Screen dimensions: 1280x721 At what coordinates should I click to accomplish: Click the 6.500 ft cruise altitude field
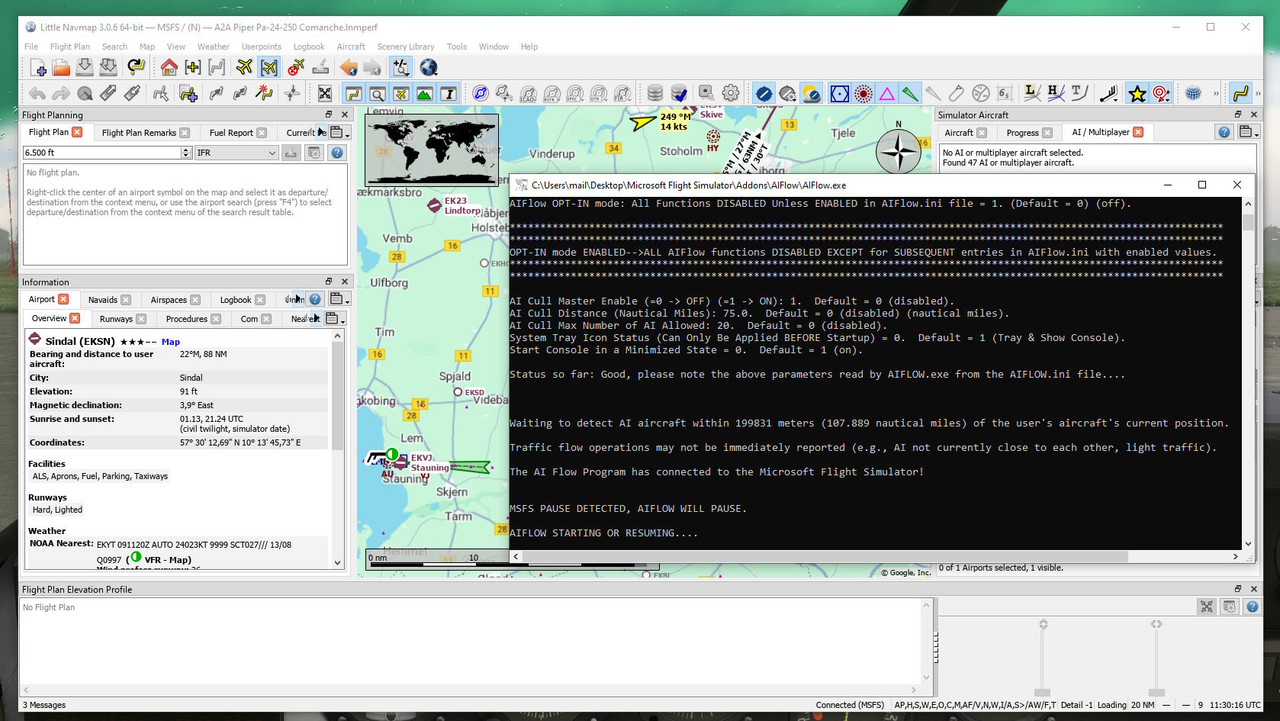101,153
